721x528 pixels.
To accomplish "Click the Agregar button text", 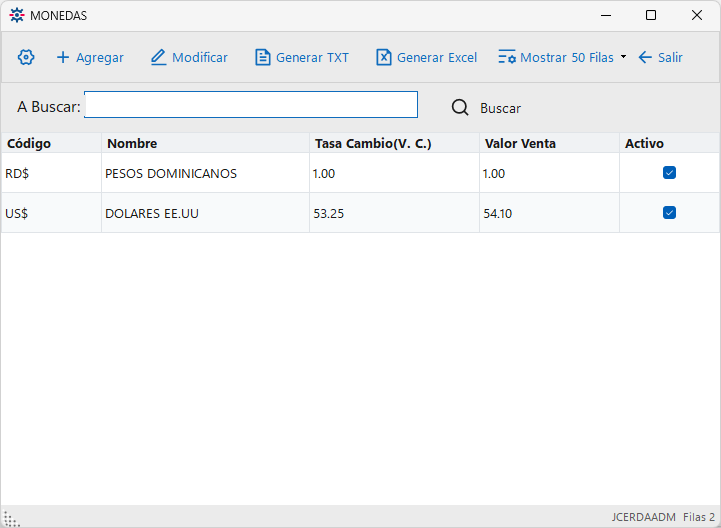I will pyautogui.click(x=100, y=58).
